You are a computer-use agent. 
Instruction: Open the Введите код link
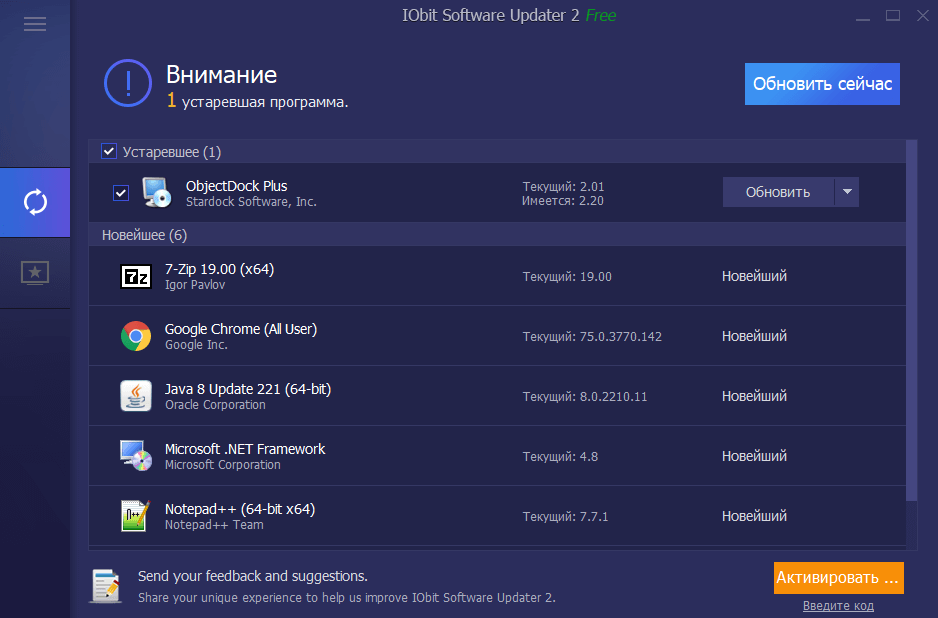838,606
